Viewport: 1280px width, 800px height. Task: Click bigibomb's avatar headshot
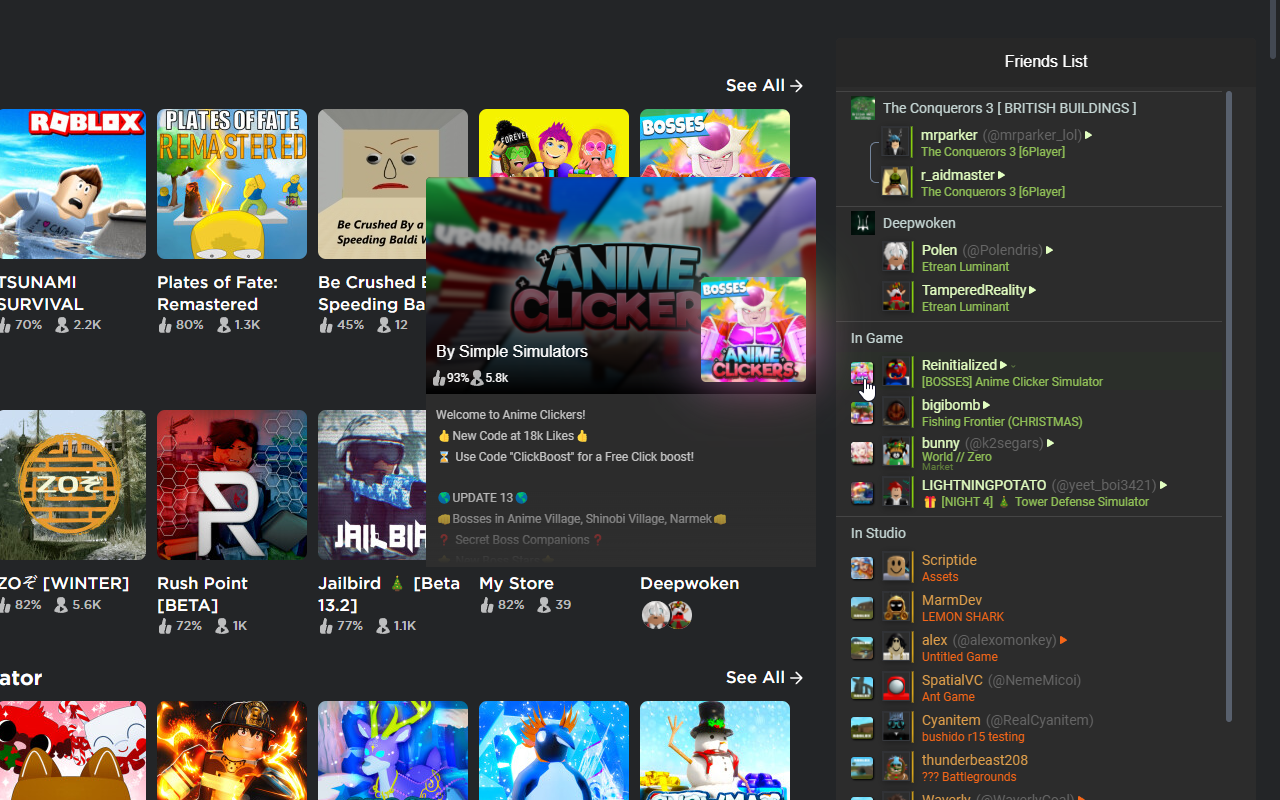[896, 412]
